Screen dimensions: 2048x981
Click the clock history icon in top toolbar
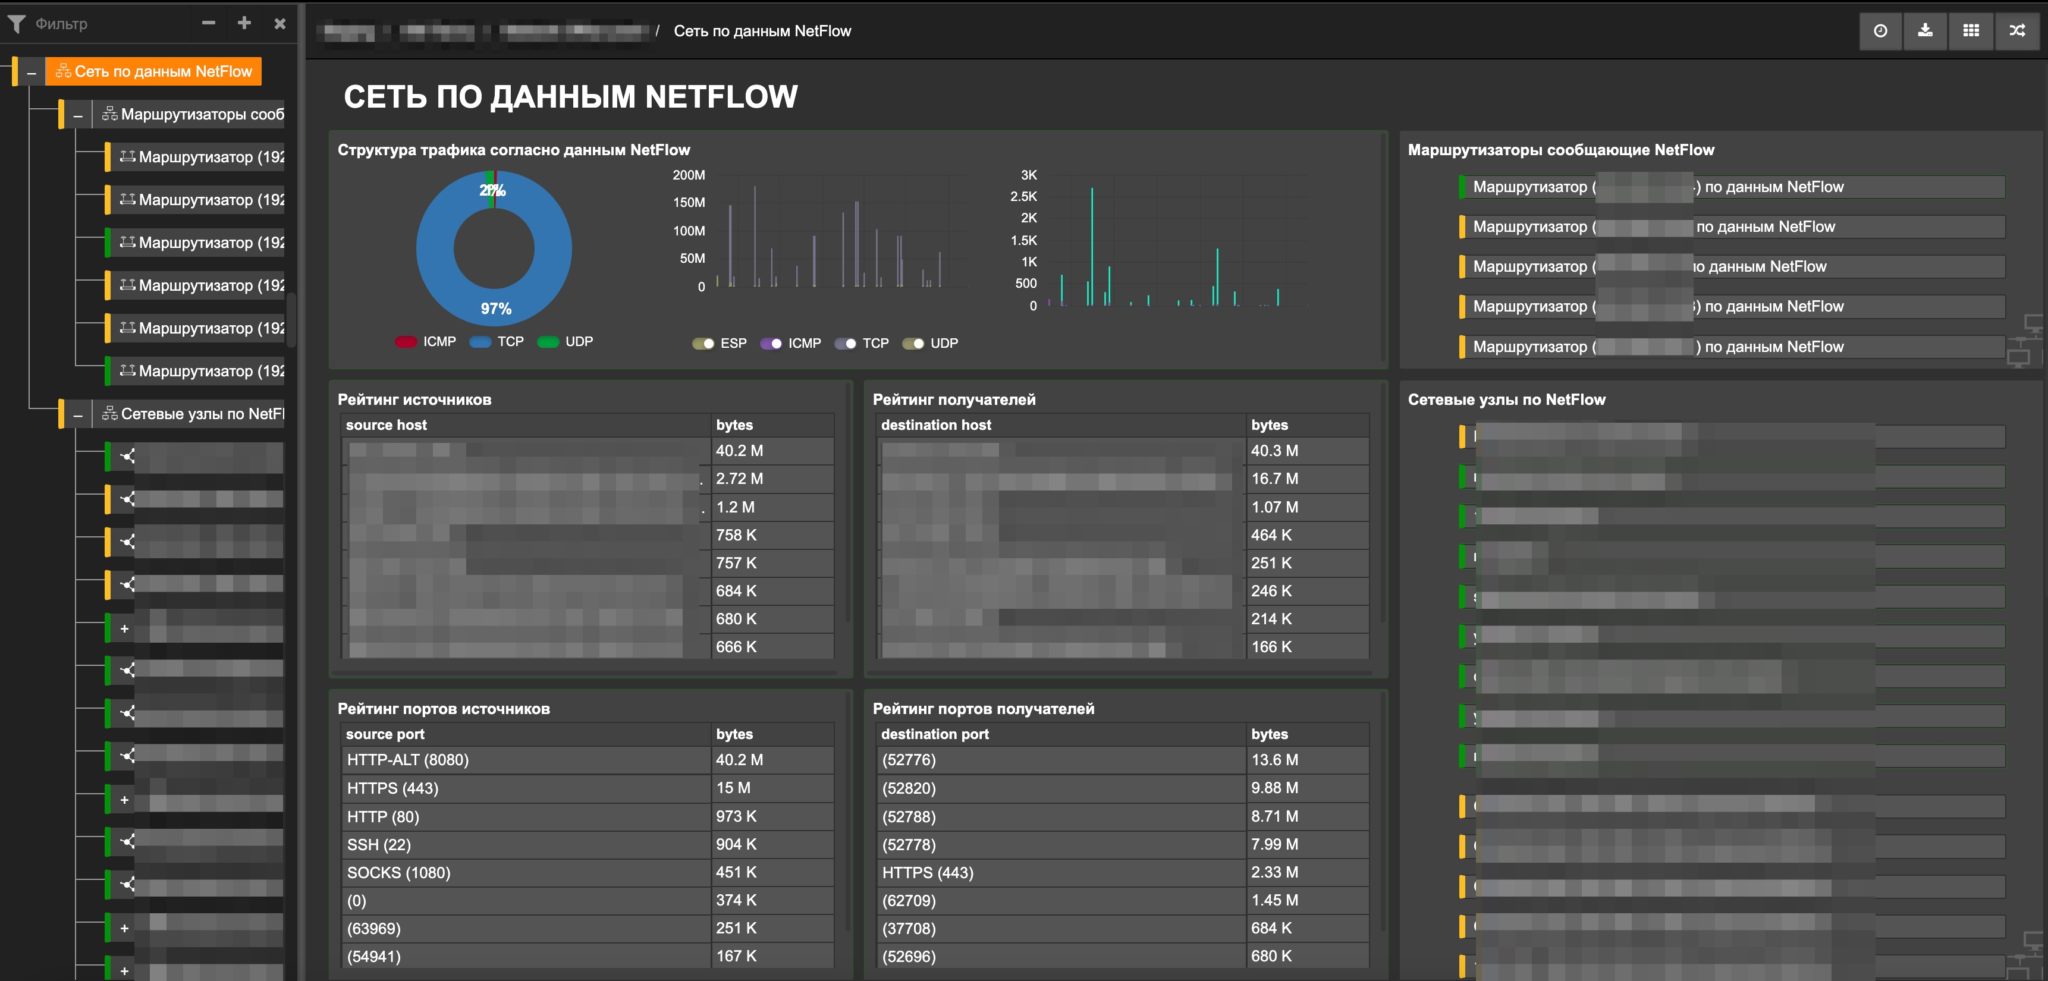[1880, 31]
